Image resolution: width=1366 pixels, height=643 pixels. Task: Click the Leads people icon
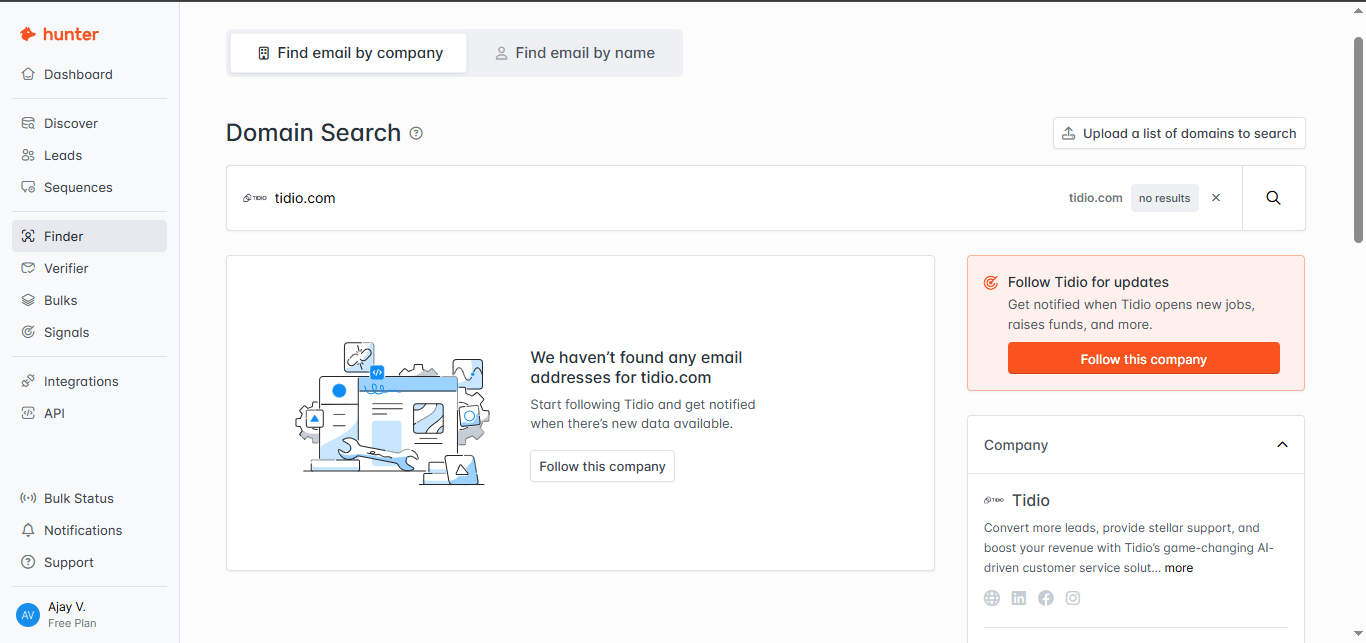point(28,155)
